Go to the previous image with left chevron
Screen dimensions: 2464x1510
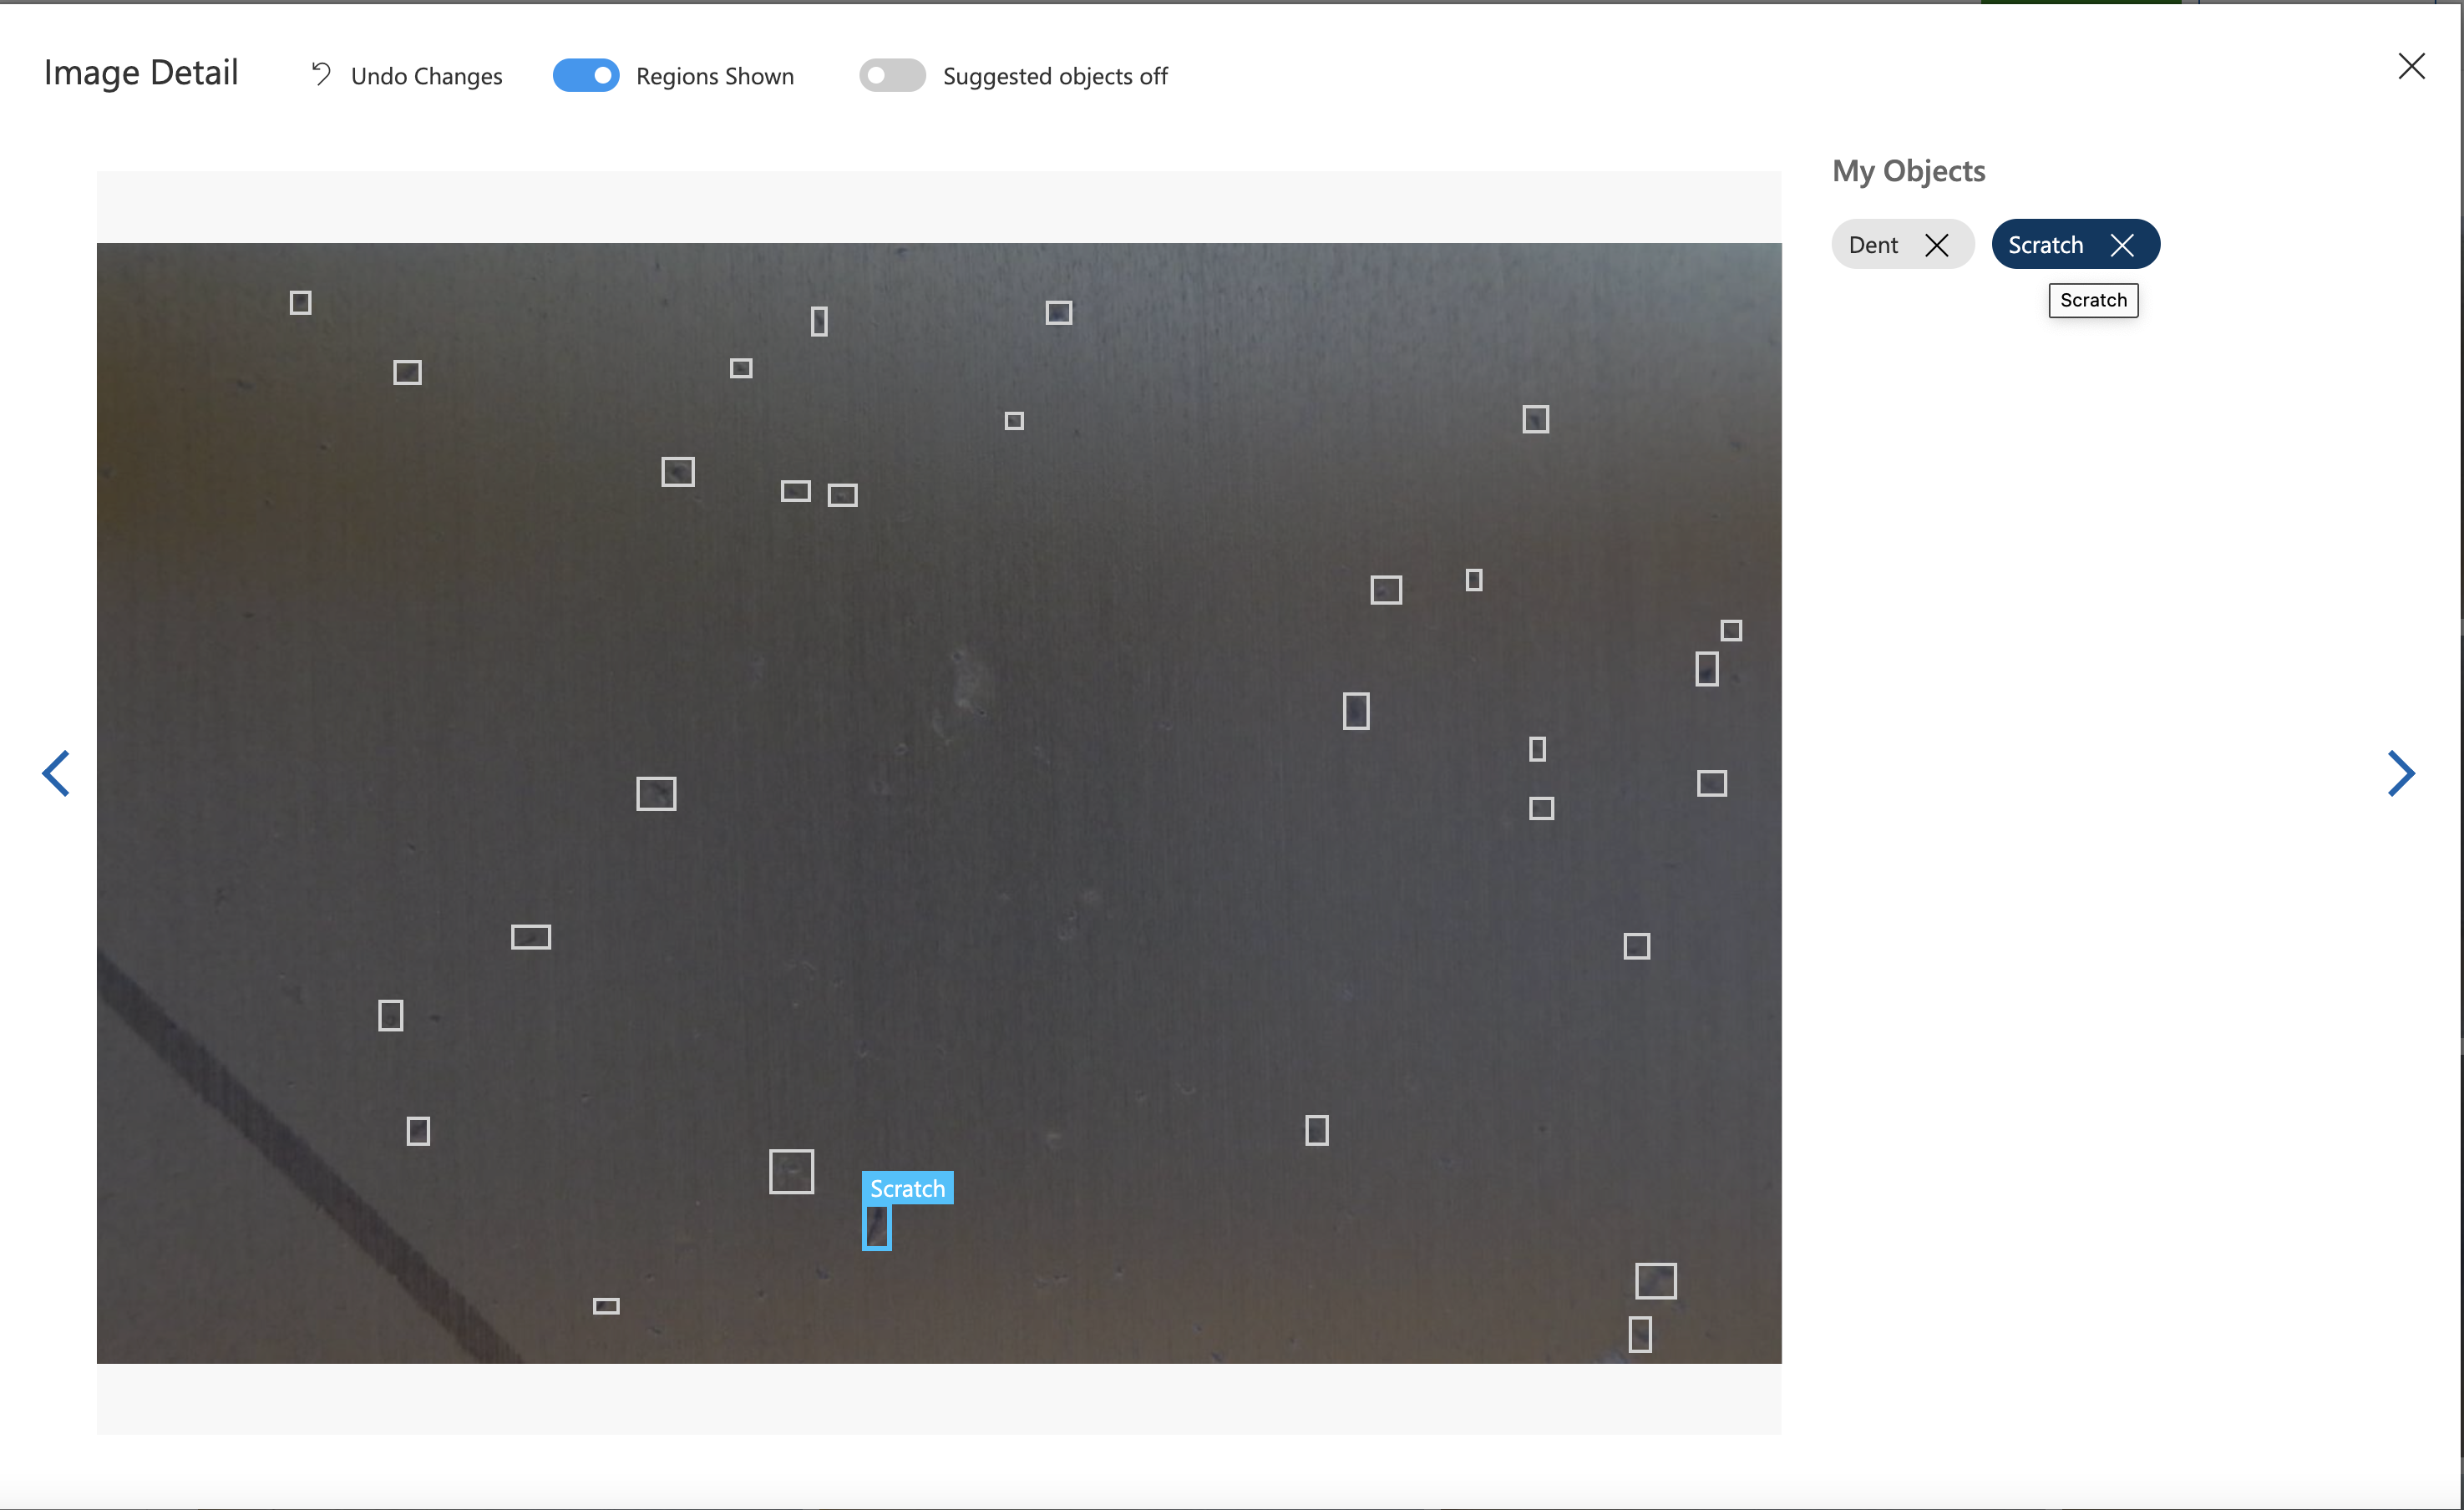(x=56, y=773)
